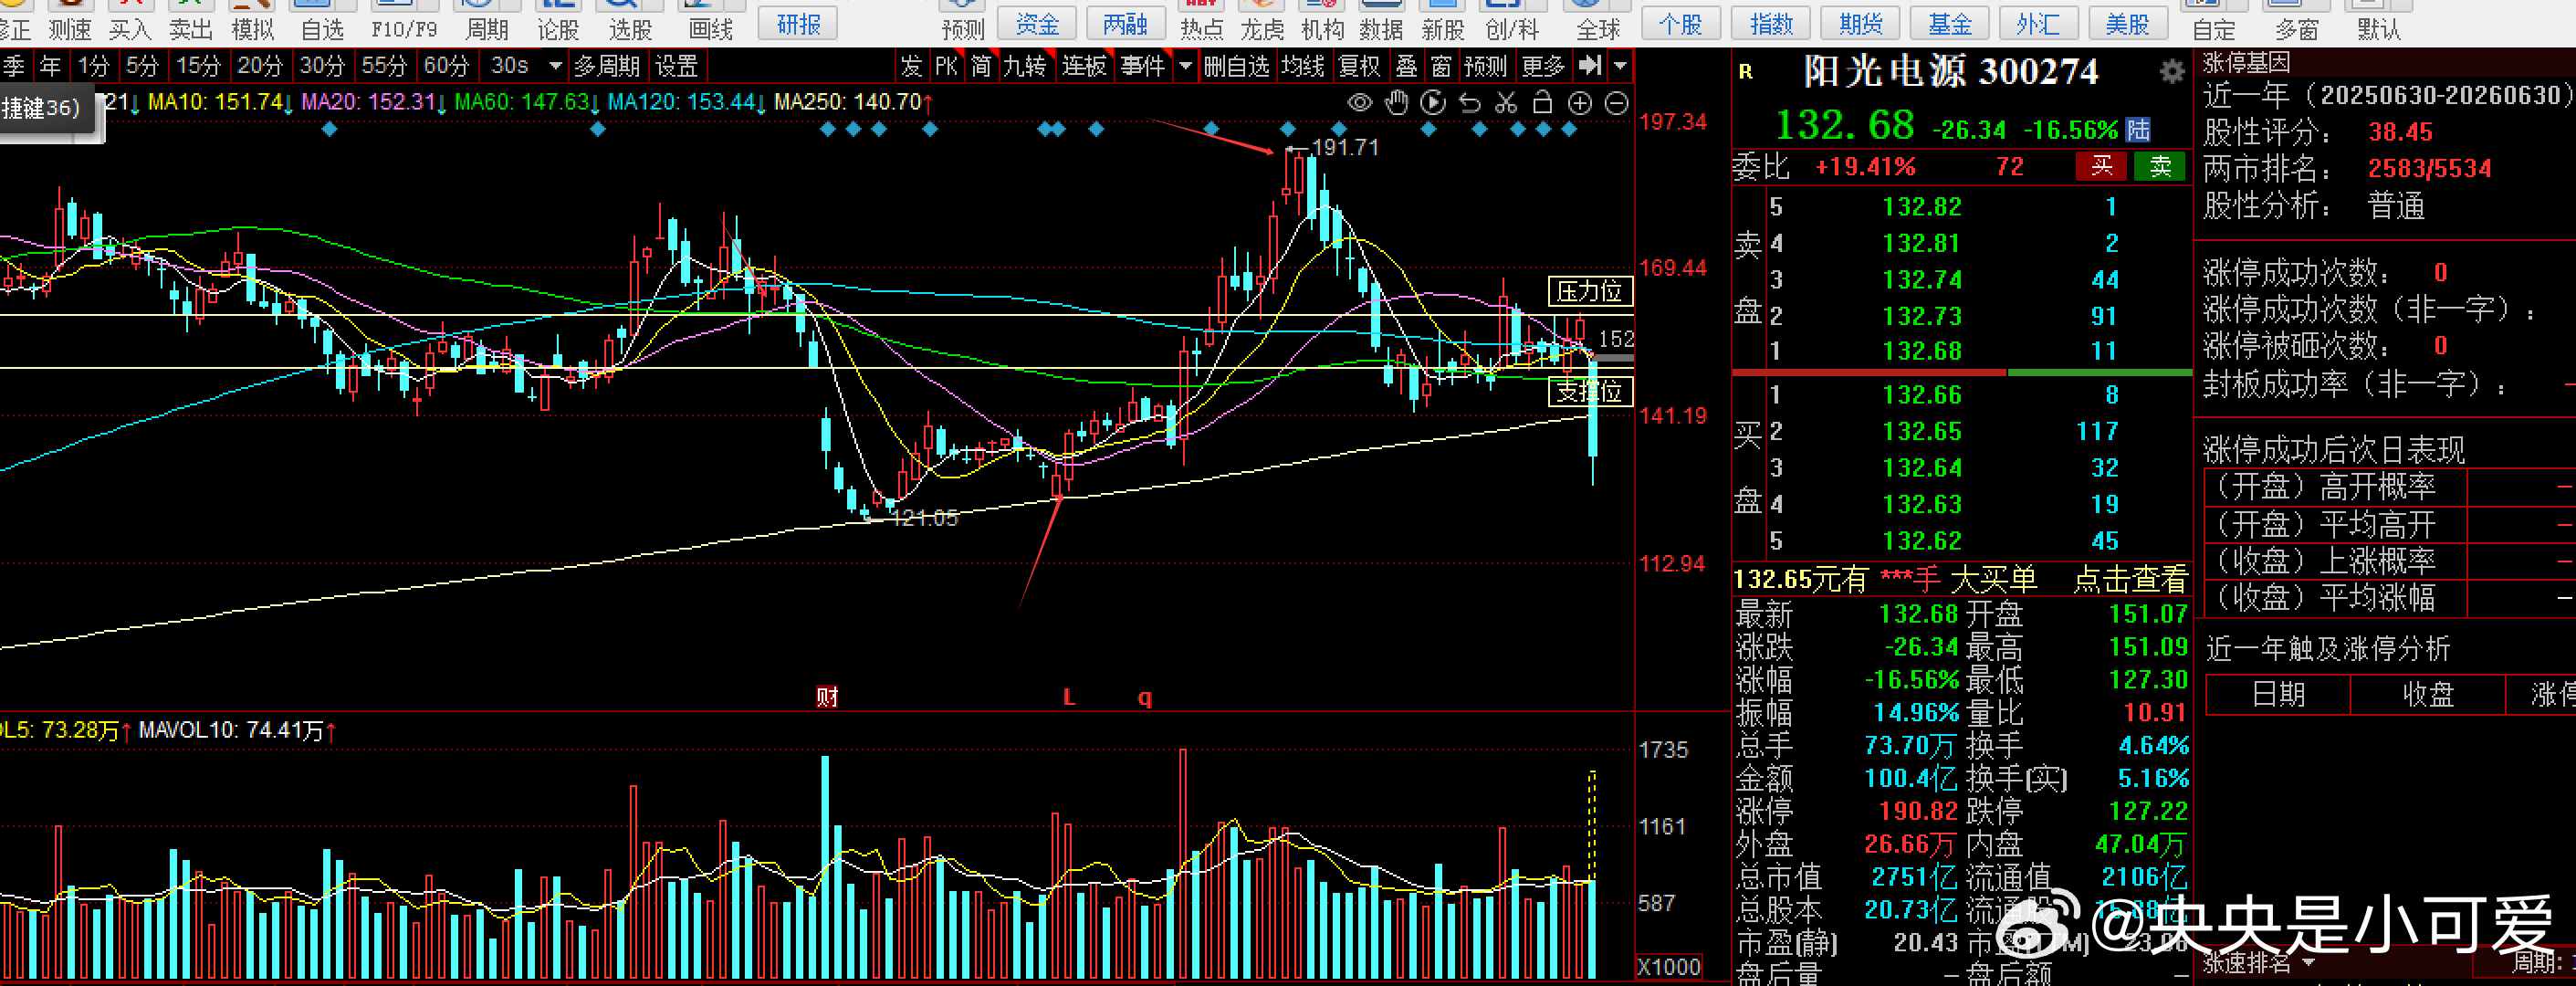
Task: Toggle the 叠 overlay option
Action: pyautogui.click(x=1407, y=66)
